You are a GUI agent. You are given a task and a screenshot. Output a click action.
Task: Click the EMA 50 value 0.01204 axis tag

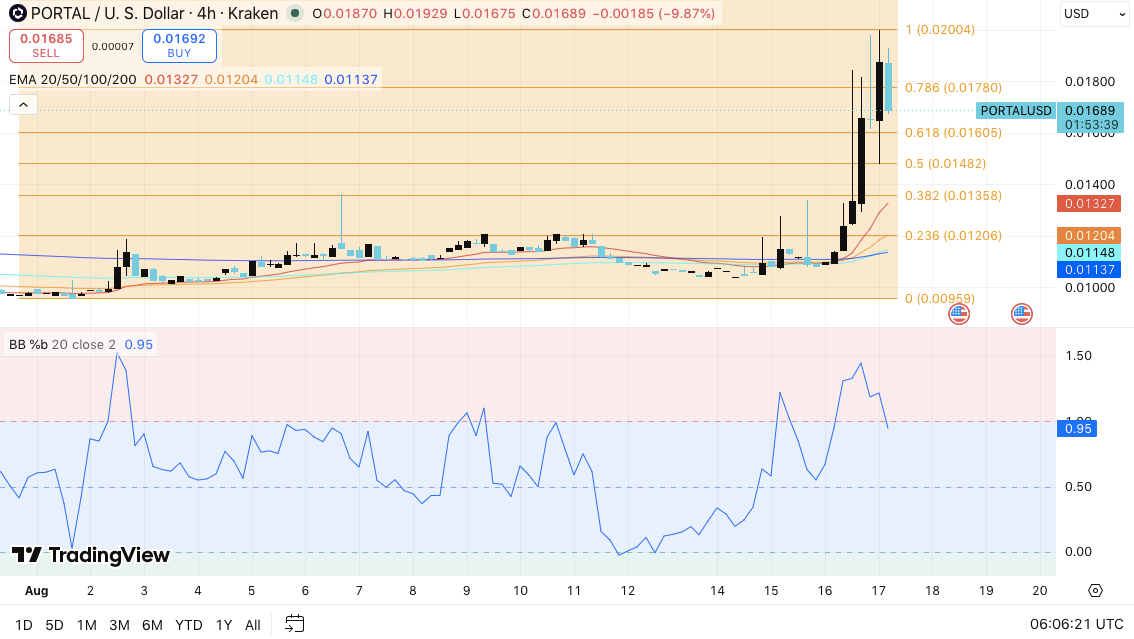coord(1089,236)
